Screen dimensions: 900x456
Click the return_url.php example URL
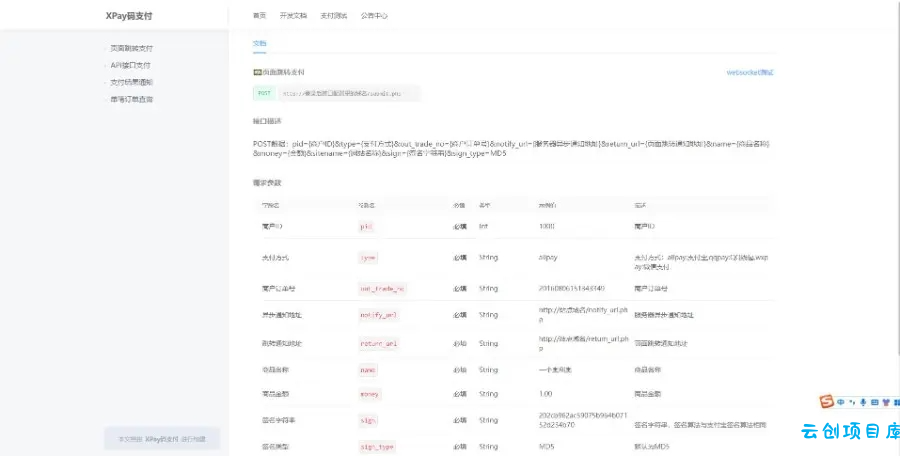[x=583, y=343]
